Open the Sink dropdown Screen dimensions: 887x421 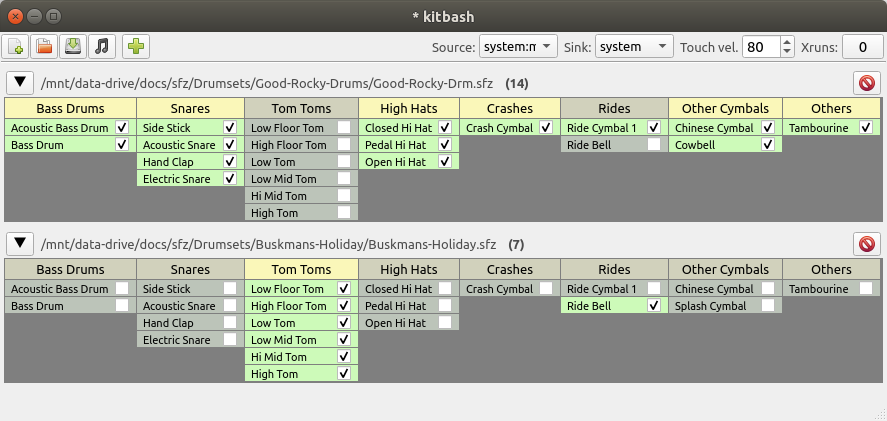coord(634,47)
